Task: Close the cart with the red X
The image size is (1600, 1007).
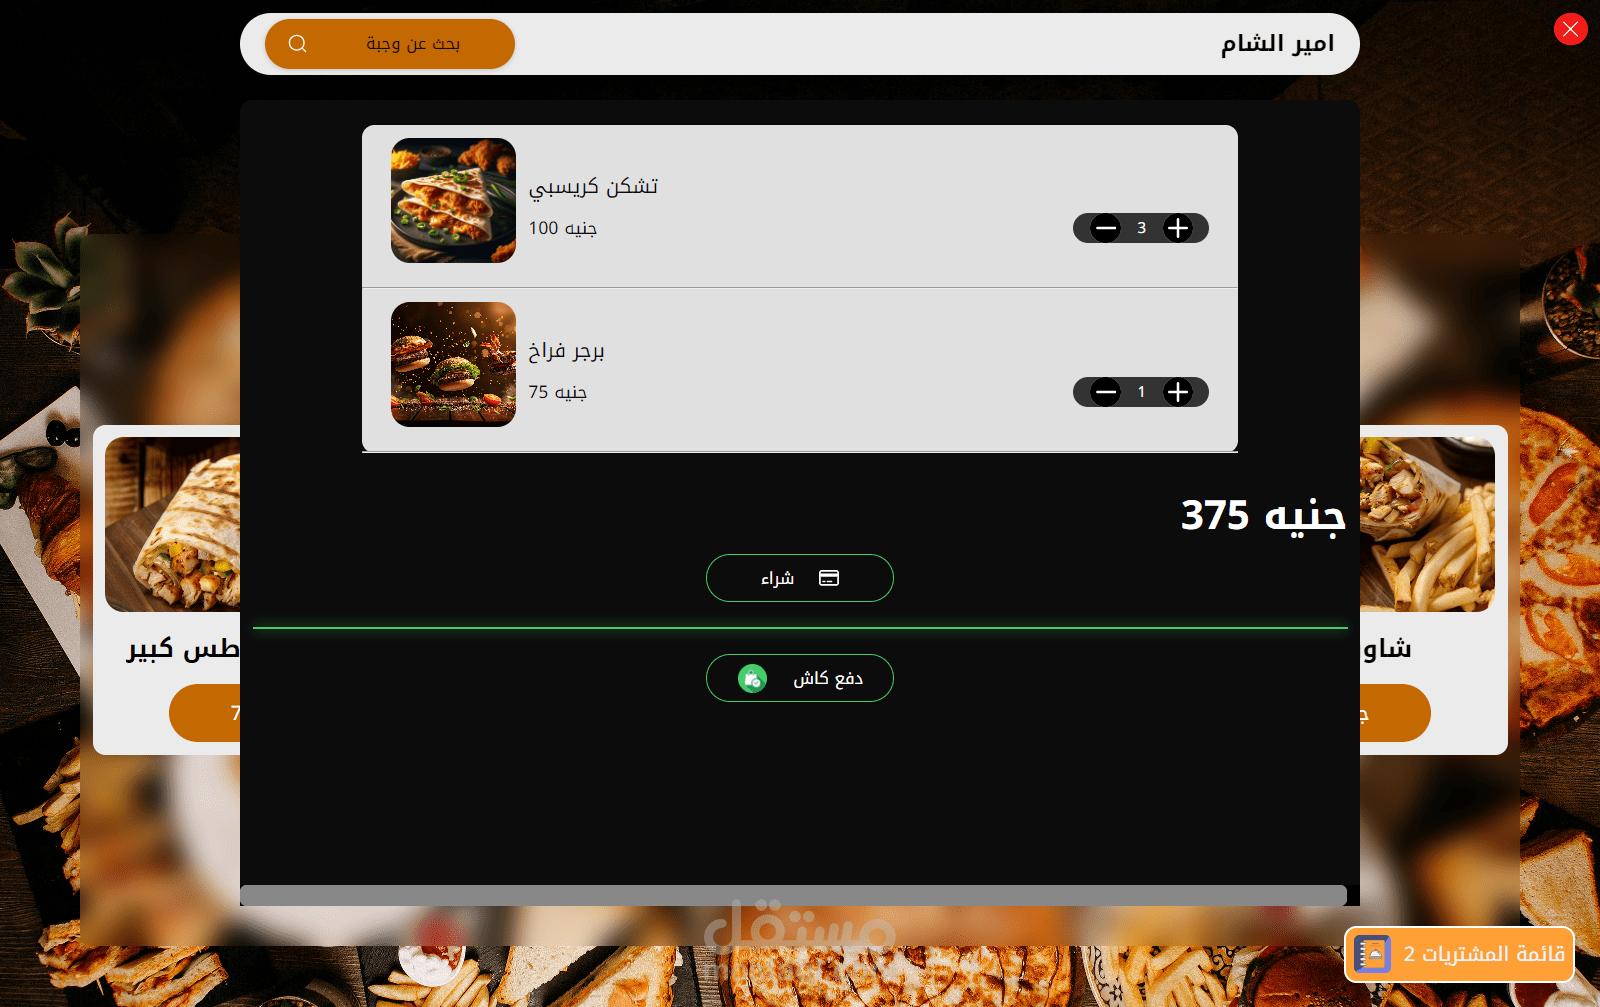Action: pos(1570,29)
